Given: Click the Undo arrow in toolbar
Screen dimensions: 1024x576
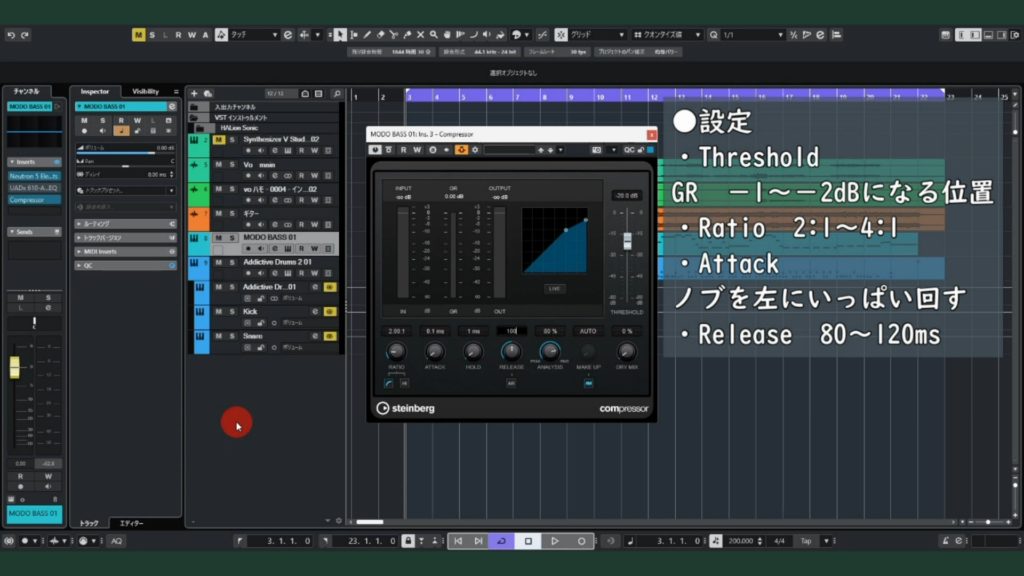Looking at the screenshot, I should 11,35.
